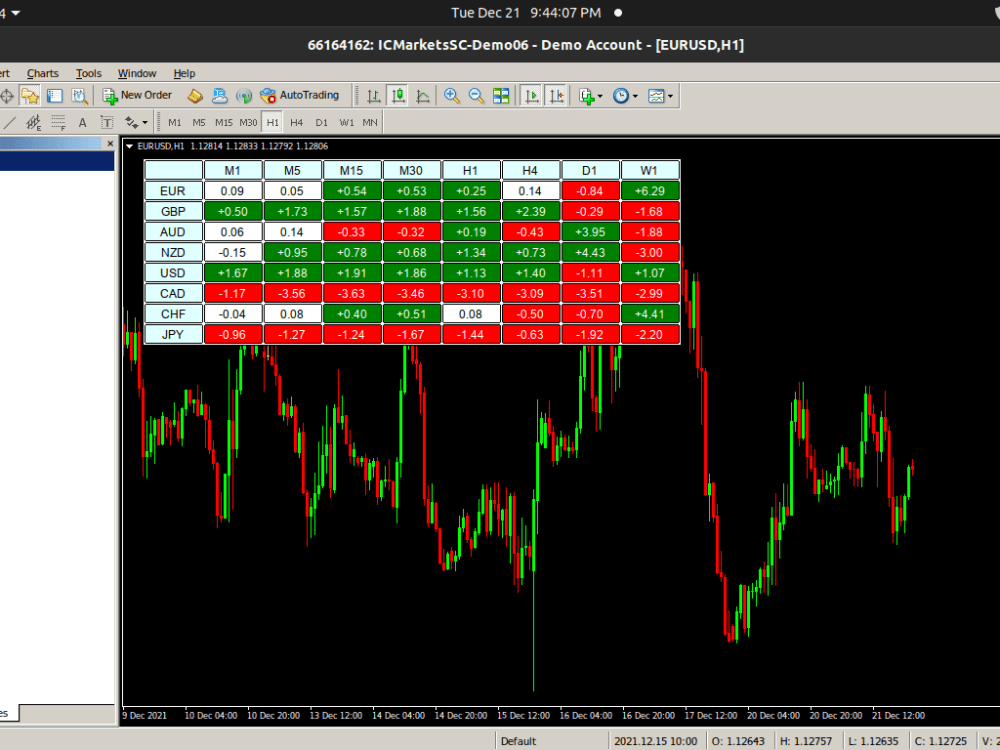Zoom in on the chart
The width and height of the screenshot is (1000, 750).
(x=452, y=96)
